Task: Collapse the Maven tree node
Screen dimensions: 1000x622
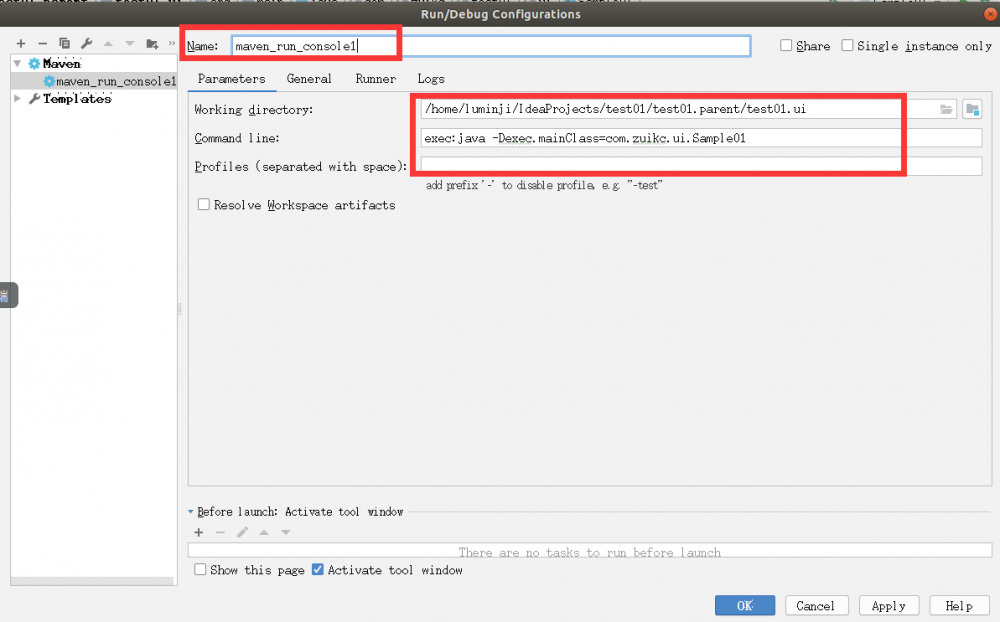Action: [18, 63]
